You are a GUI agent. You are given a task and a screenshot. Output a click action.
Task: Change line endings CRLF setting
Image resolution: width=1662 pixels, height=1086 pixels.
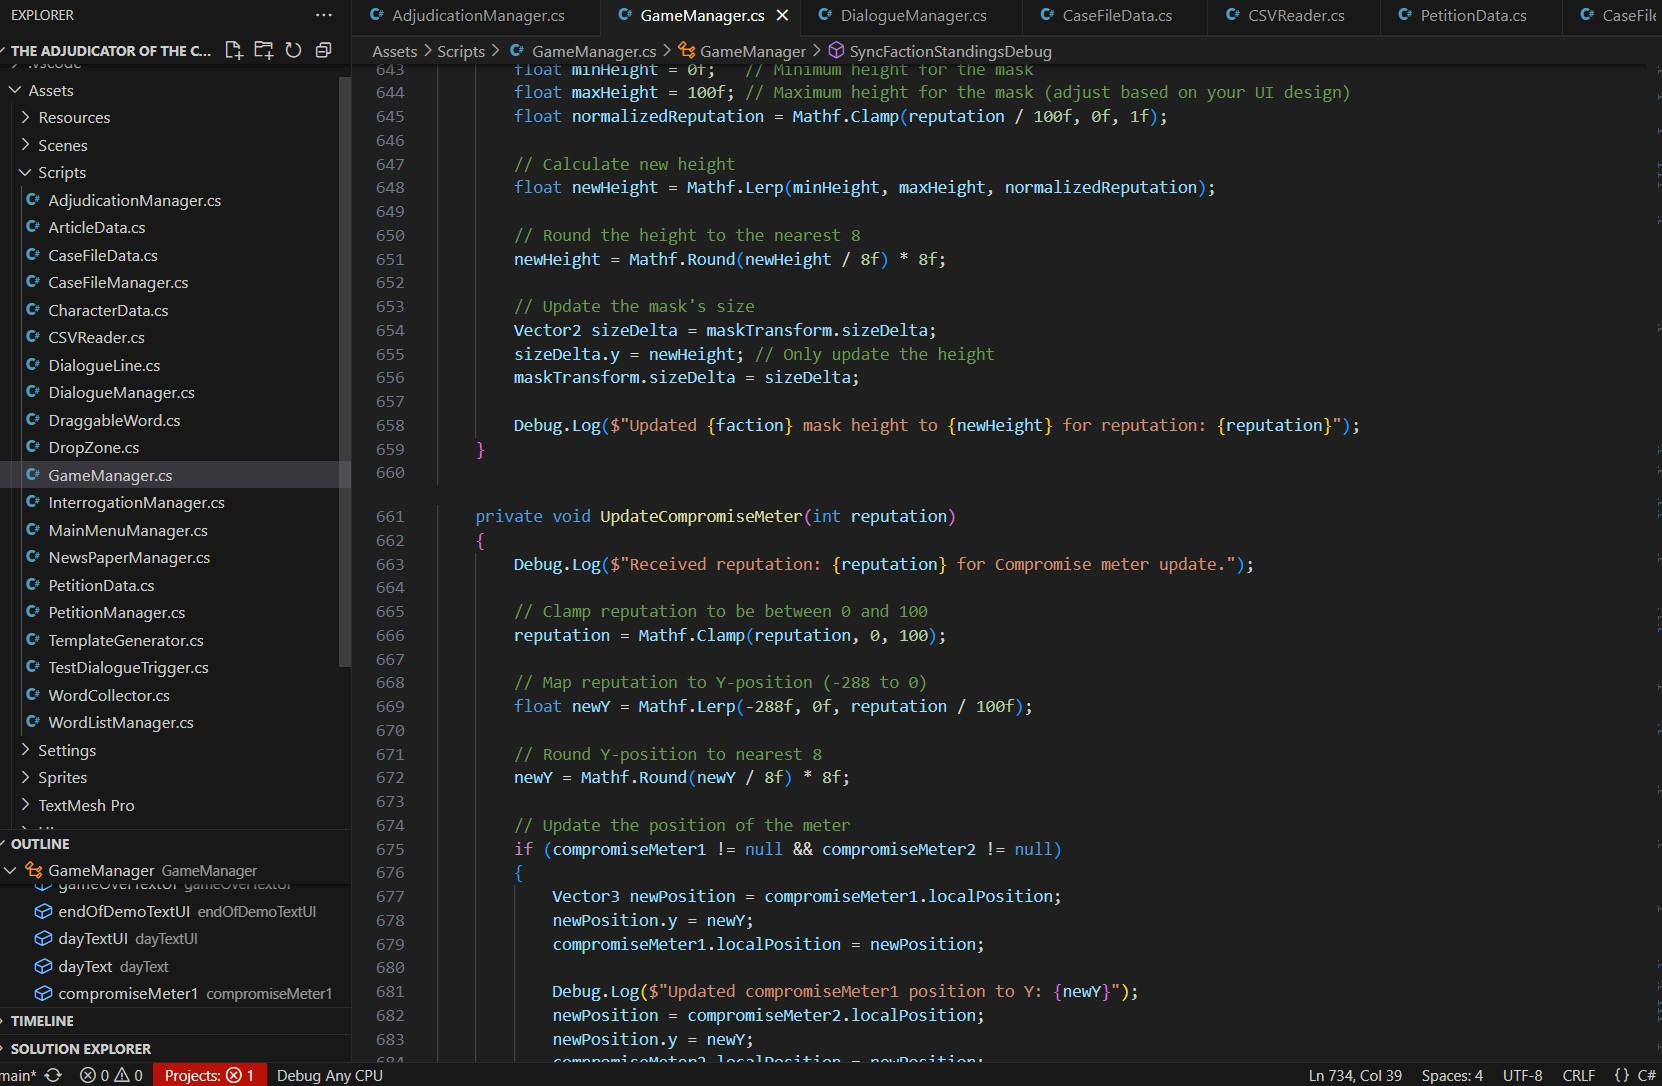click(1578, 1075)
